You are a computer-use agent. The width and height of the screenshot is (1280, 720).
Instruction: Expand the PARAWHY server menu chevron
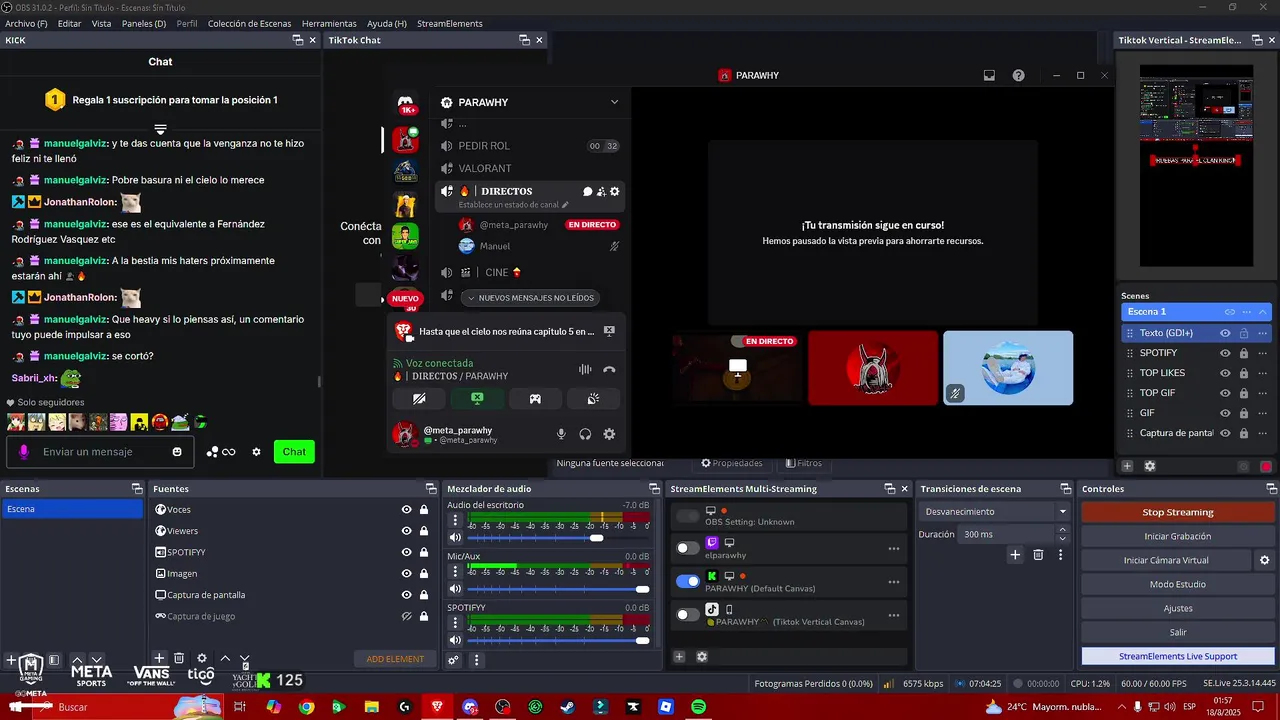(614, 102)
